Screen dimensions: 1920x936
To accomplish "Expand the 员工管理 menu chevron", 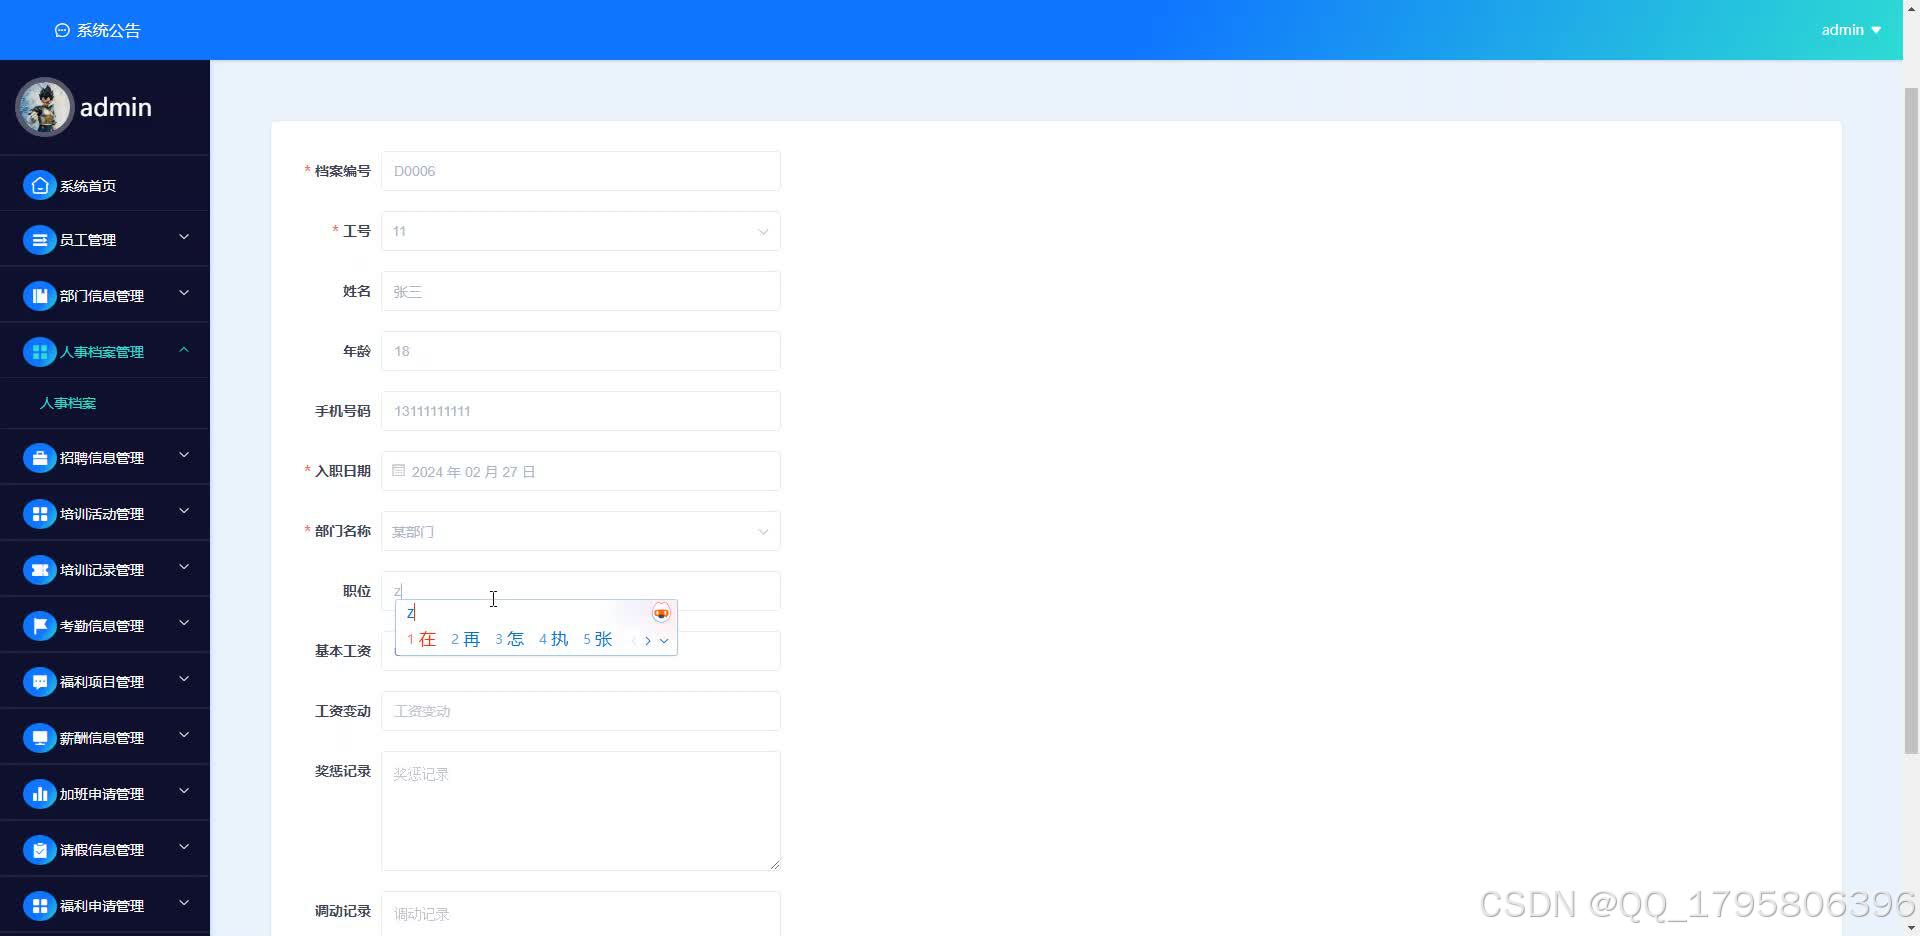I will (184, 238).
